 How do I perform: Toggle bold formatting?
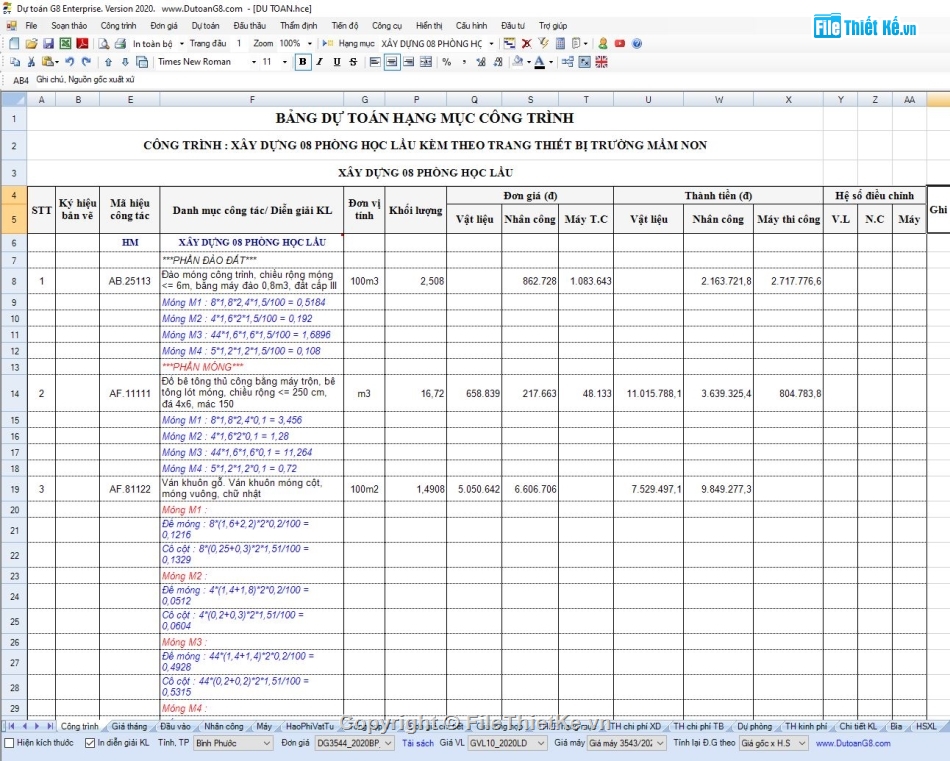(302, 62)
